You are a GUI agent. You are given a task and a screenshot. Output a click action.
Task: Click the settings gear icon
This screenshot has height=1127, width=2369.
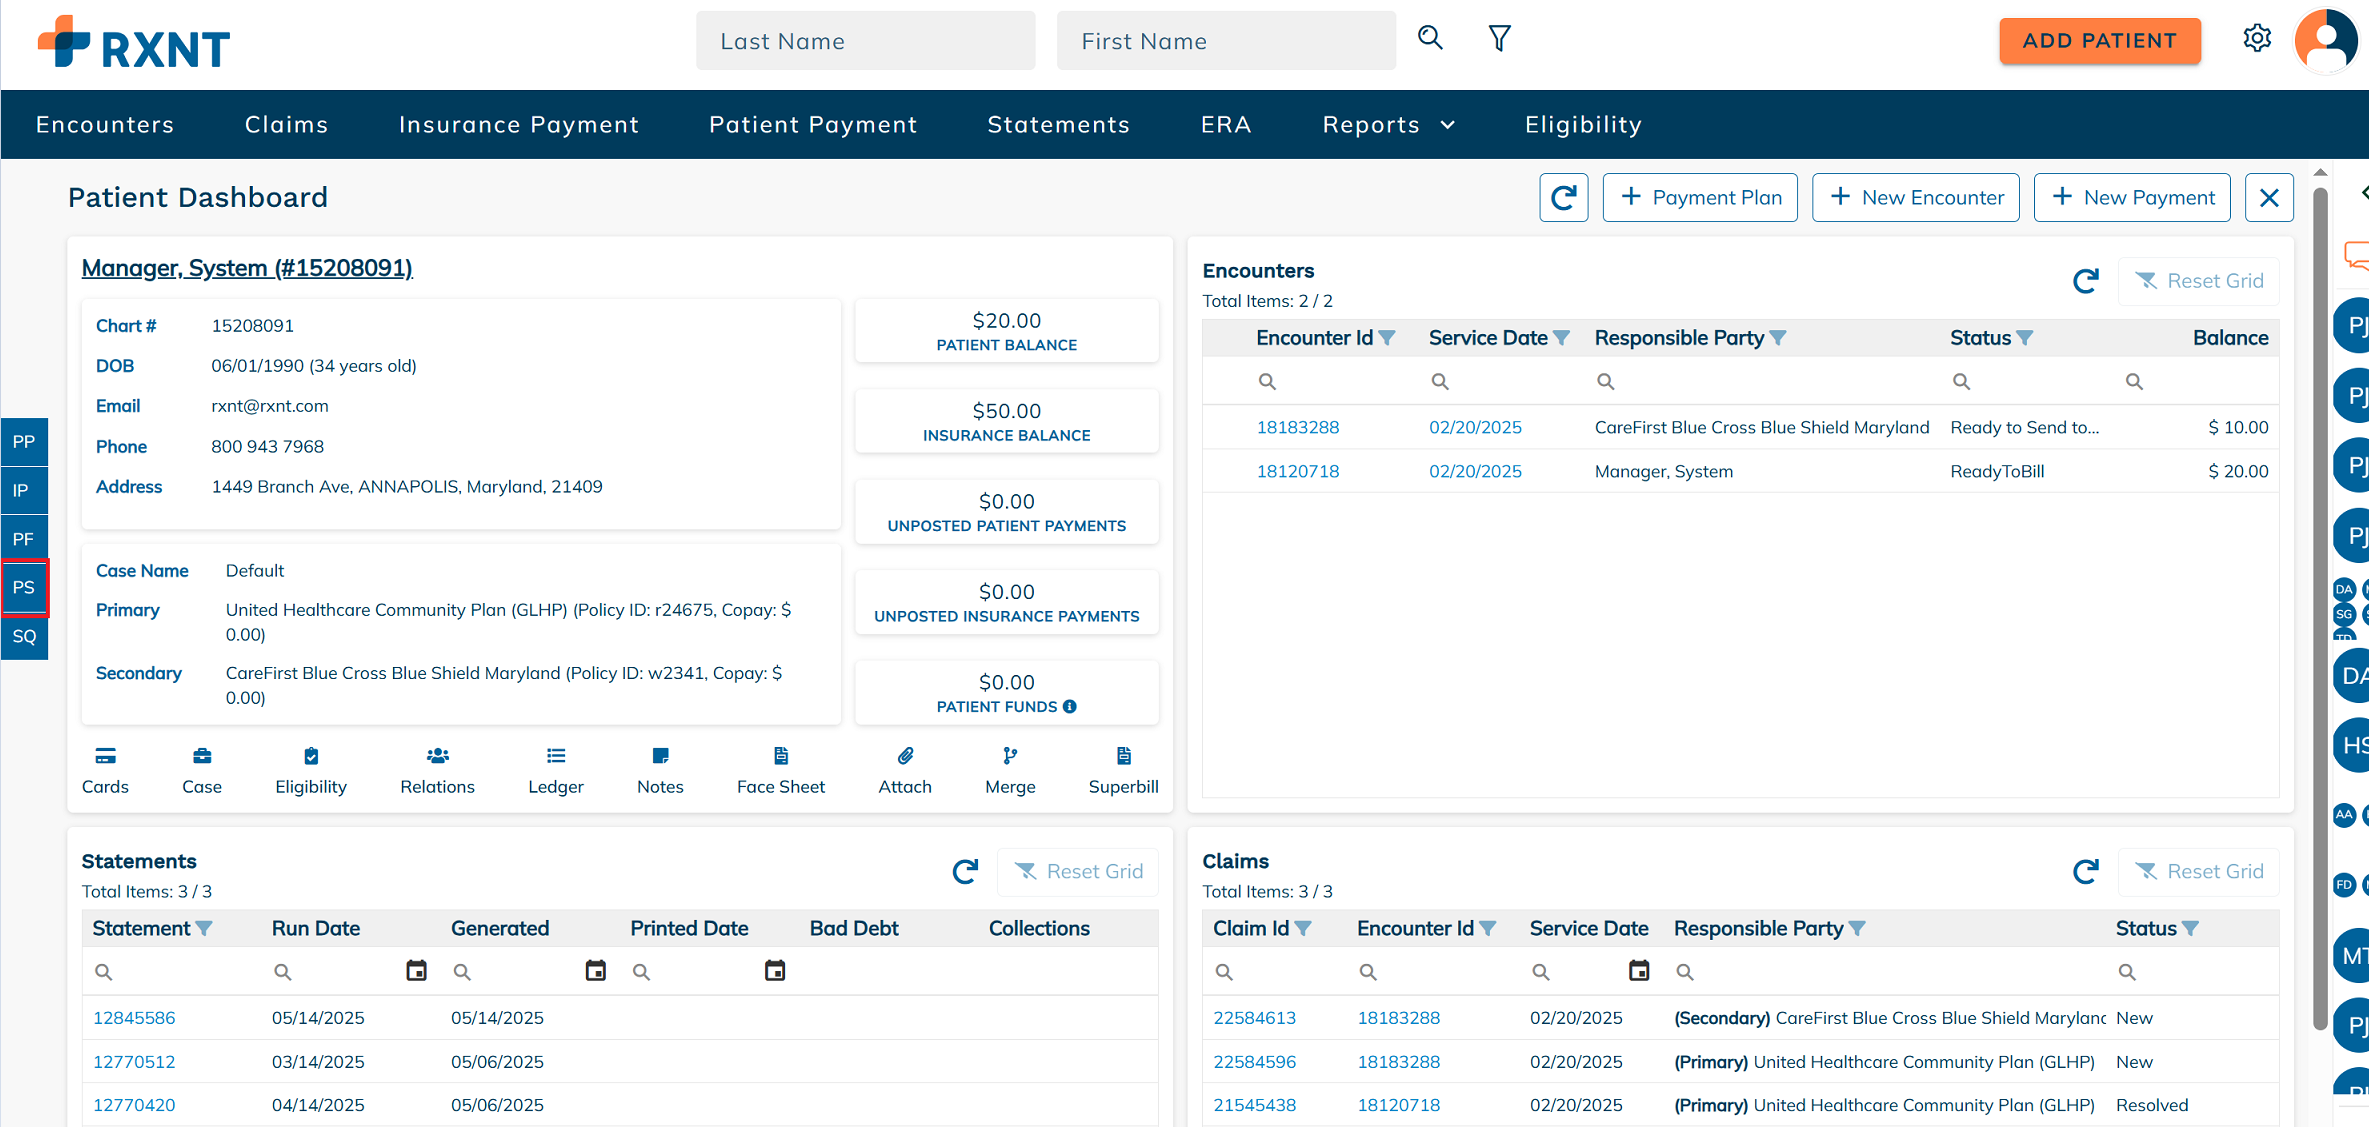click(x=2256, y=39)
